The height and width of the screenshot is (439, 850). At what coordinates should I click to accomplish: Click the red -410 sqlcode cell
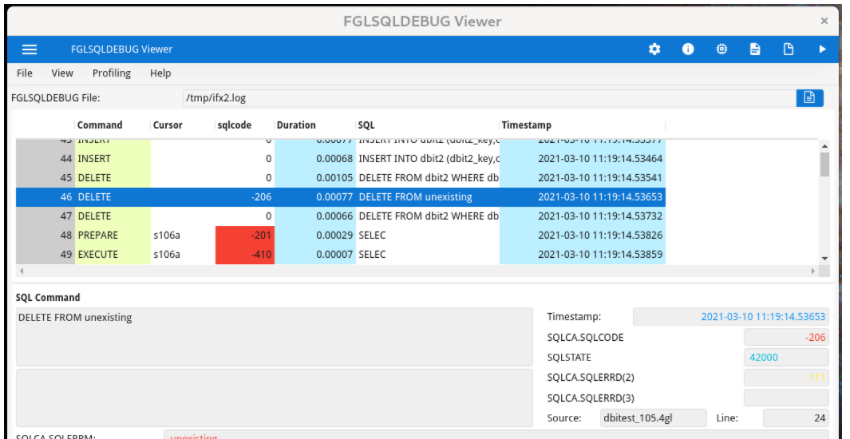tap(245, 254)
